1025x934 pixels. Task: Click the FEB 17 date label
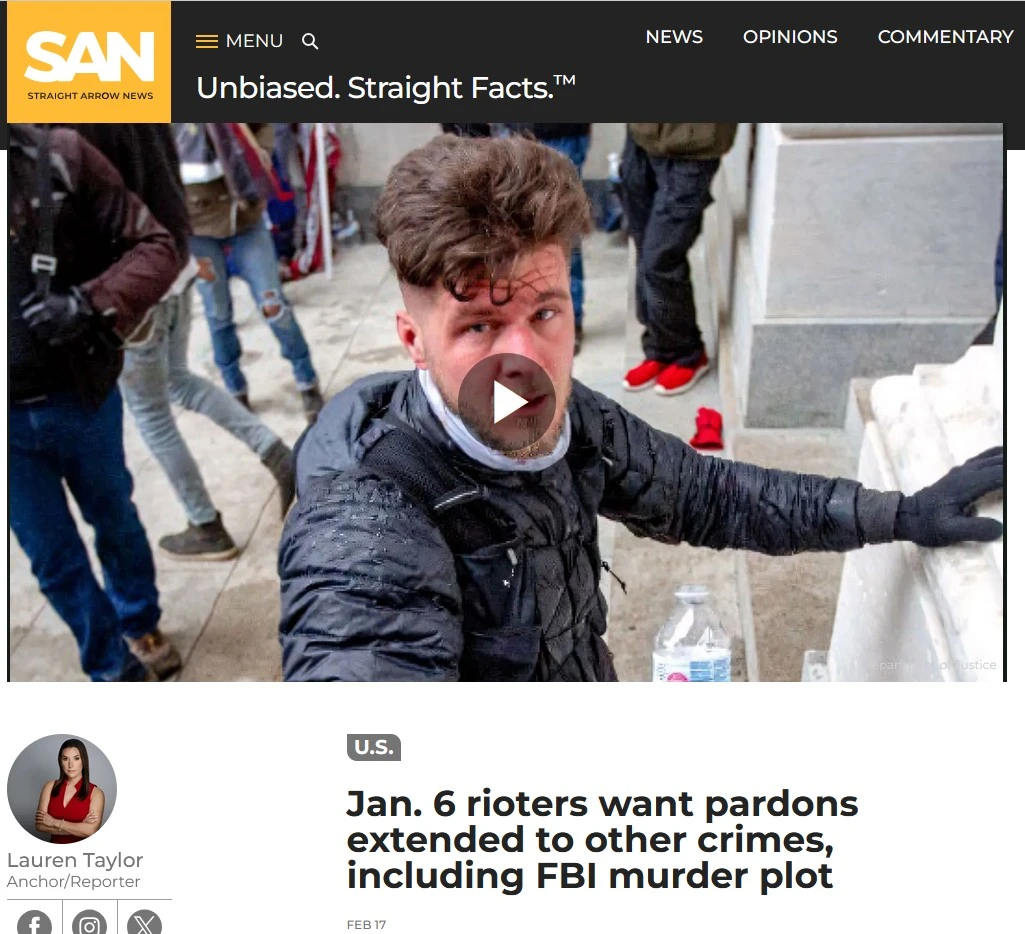366,925
